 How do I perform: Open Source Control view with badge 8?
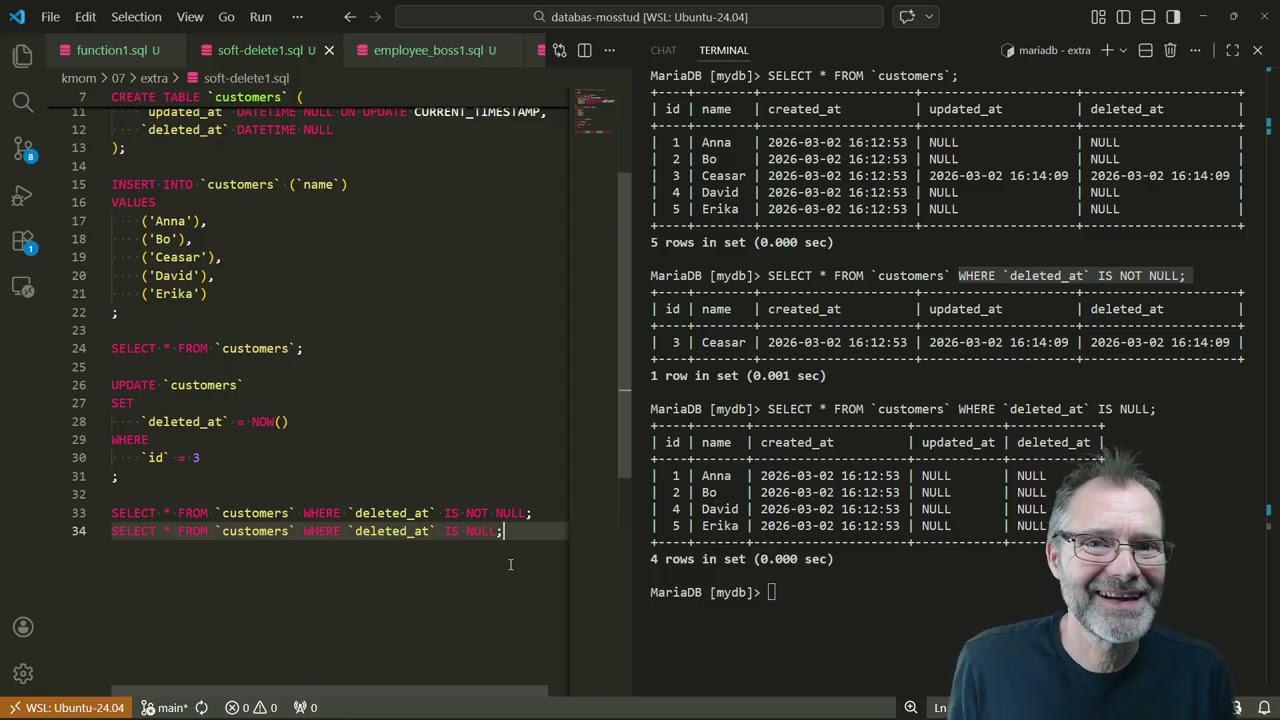click(23, 149)
